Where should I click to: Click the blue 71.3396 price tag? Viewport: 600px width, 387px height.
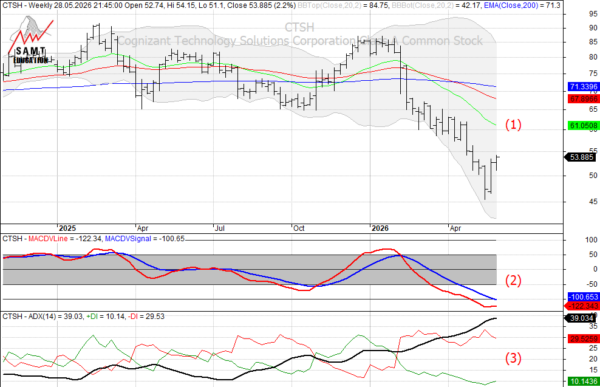(x=583, y=87)
